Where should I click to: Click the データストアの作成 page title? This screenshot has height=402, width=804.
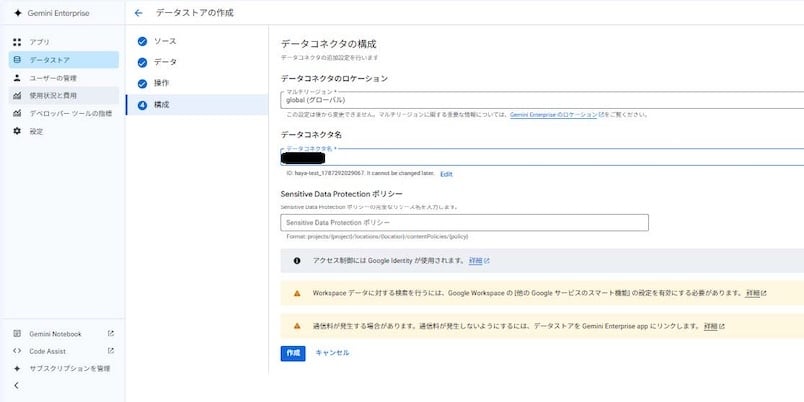(x=194, y=13)
